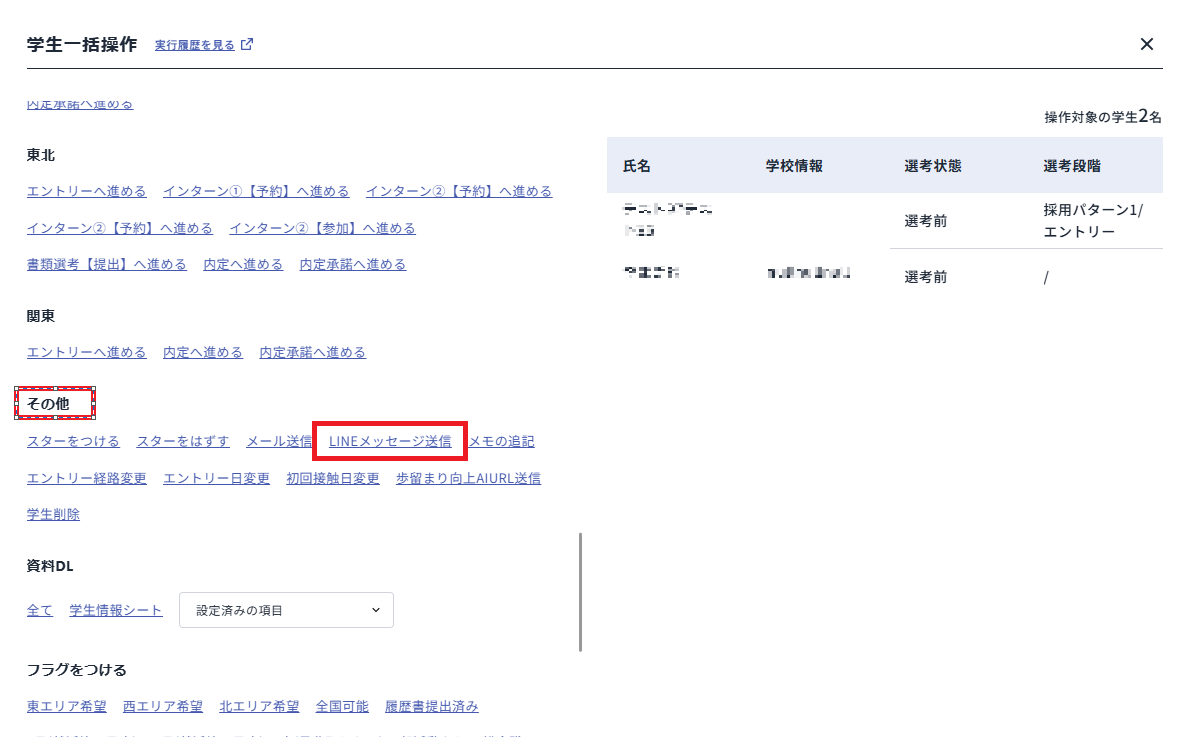Click the left panel vertical scrollbar
This screenshot has width=1184, height=745.
click(580, 592)
